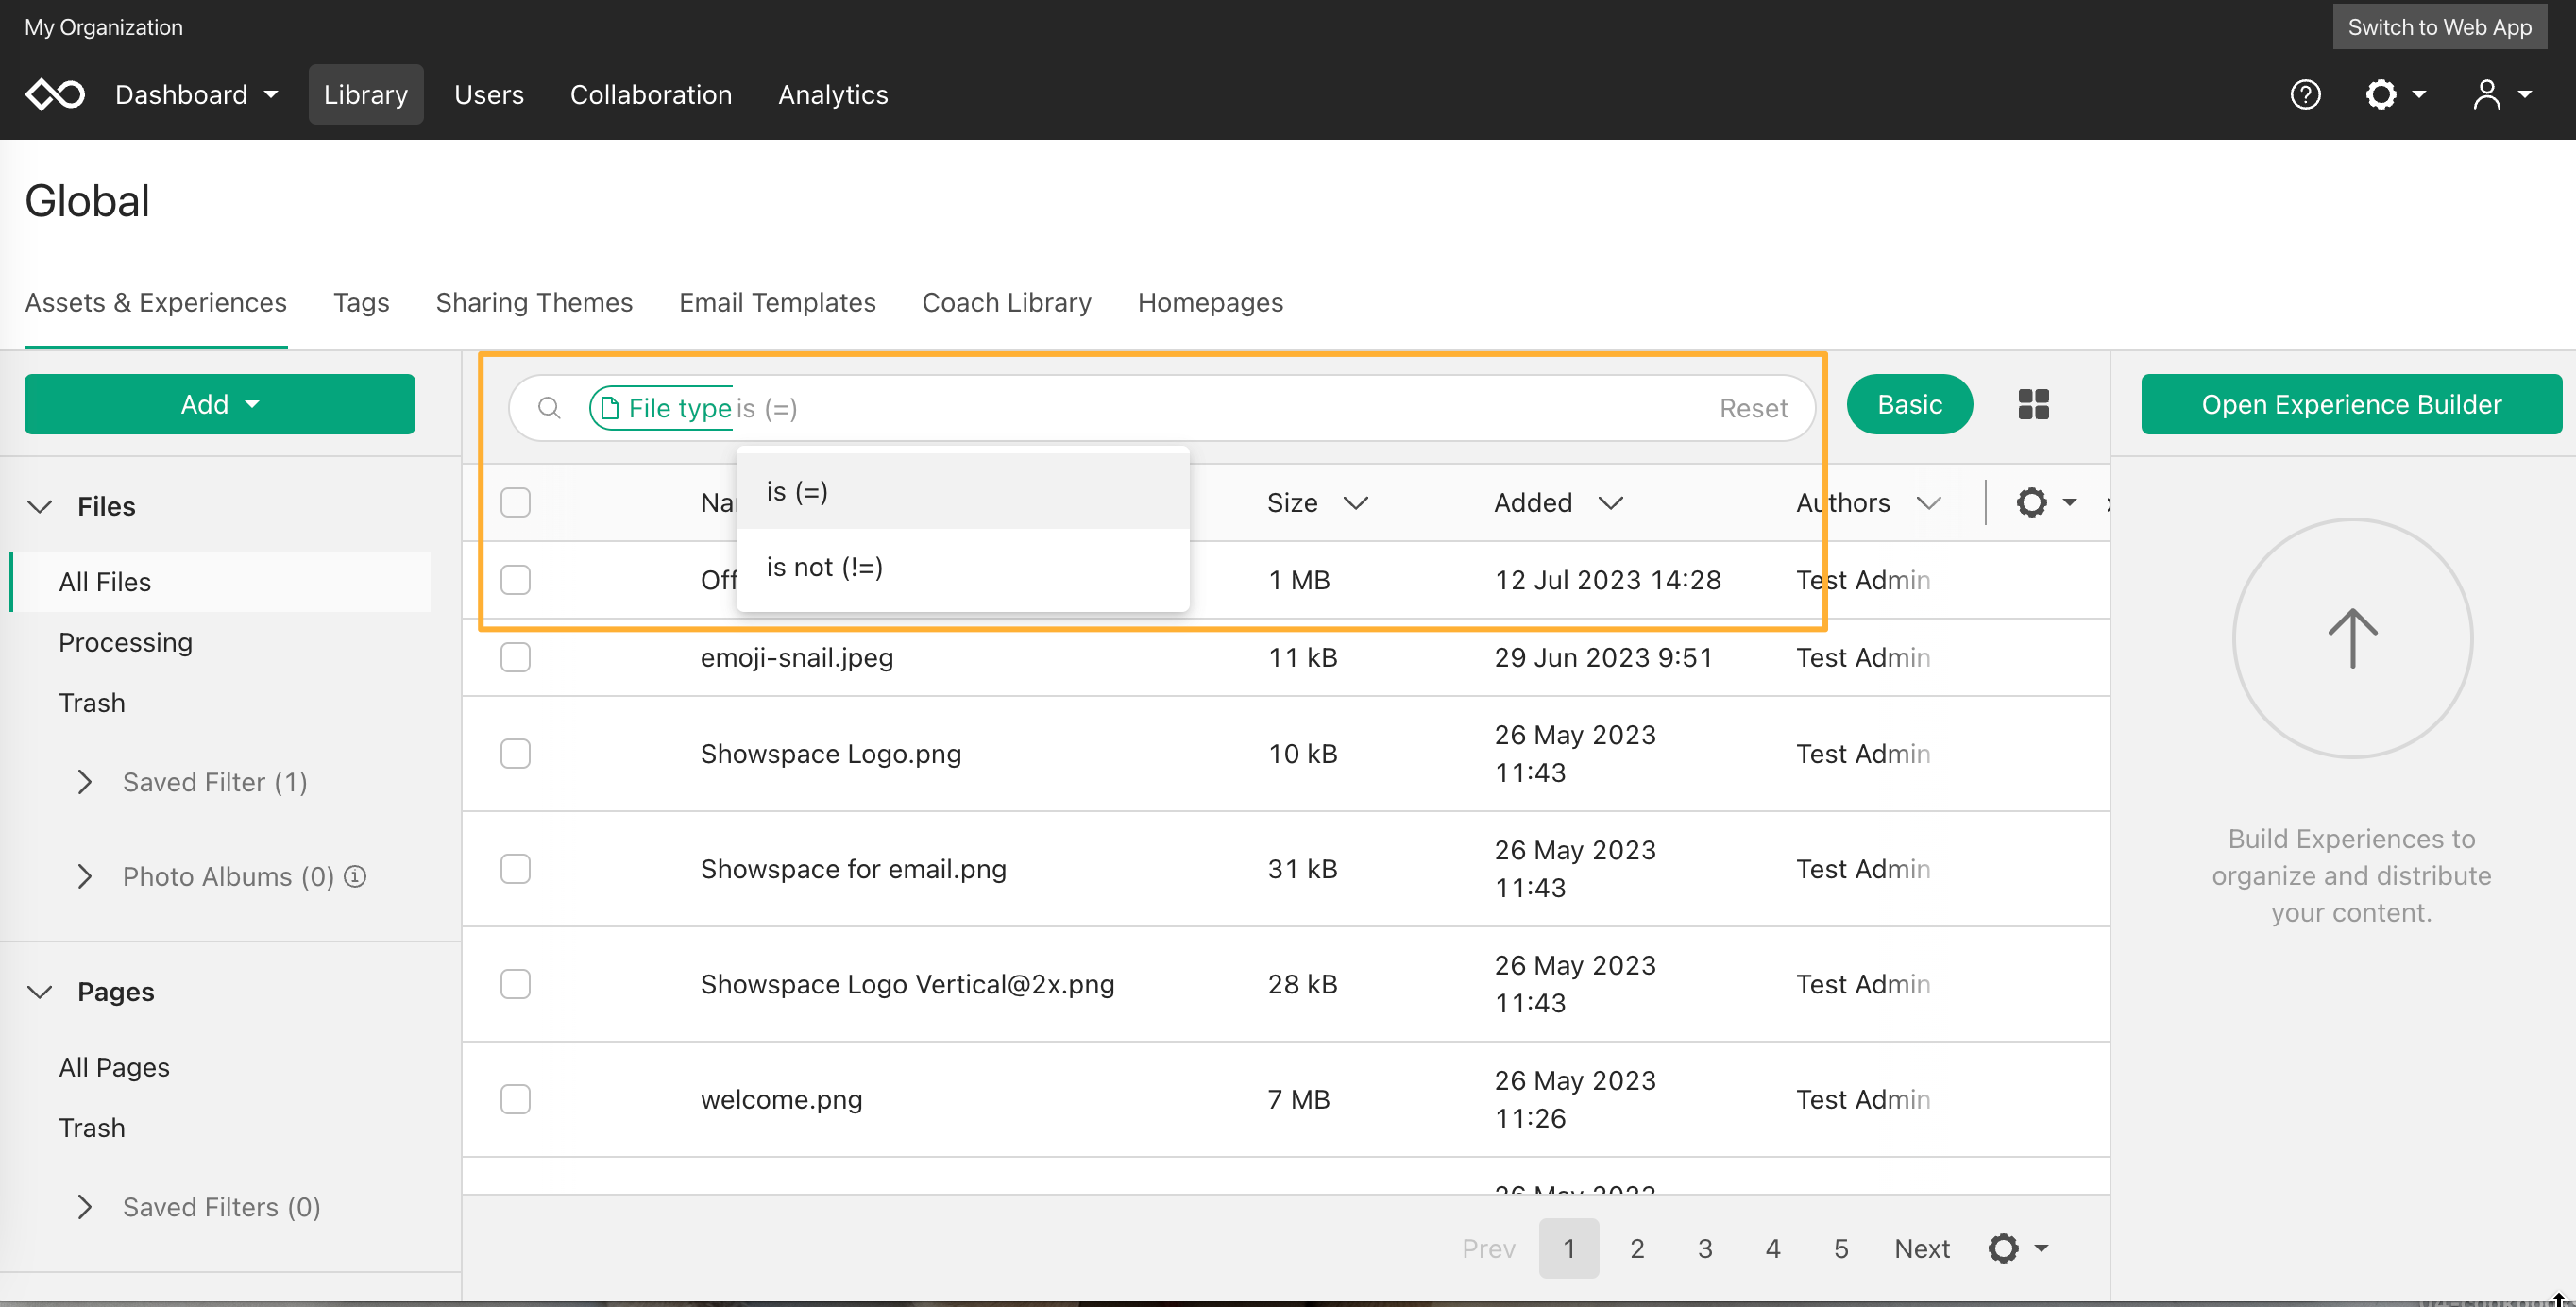This screenshot has width=2576, height=1307.
Task: Go to page 4
Action: 1773,1248
